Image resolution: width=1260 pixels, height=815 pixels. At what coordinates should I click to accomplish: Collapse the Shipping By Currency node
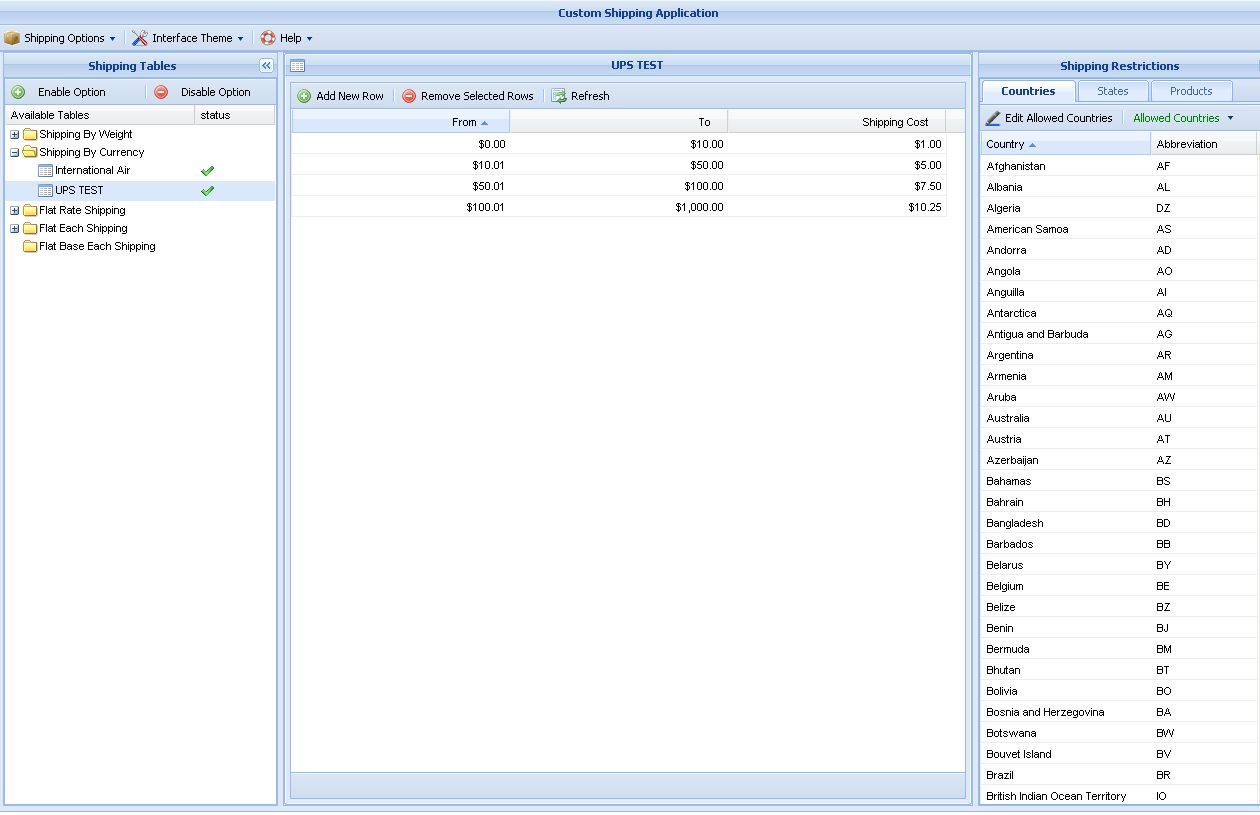[x=15, y=152]
